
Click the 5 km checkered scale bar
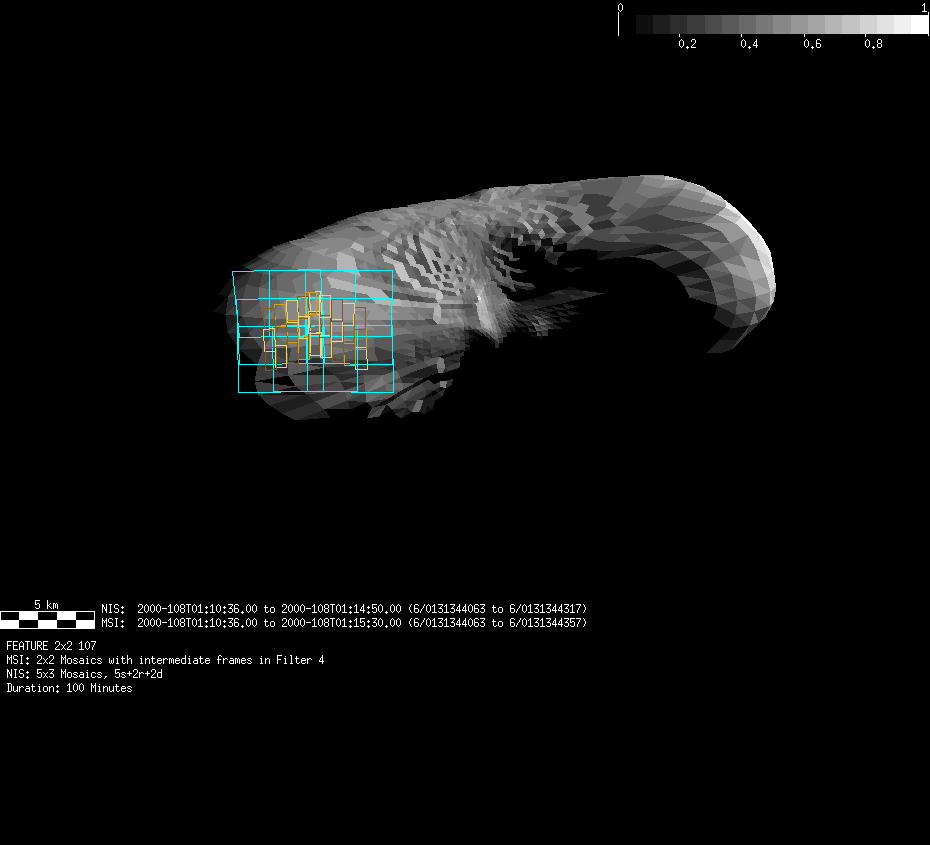(x=47, y=619)
